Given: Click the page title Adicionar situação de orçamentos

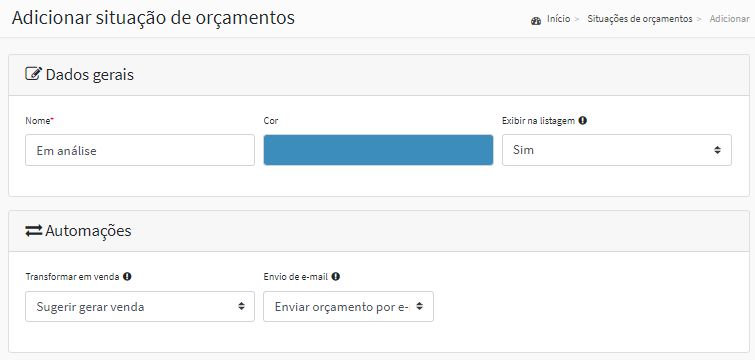Looking at the screenshot, I should (153, 18).
